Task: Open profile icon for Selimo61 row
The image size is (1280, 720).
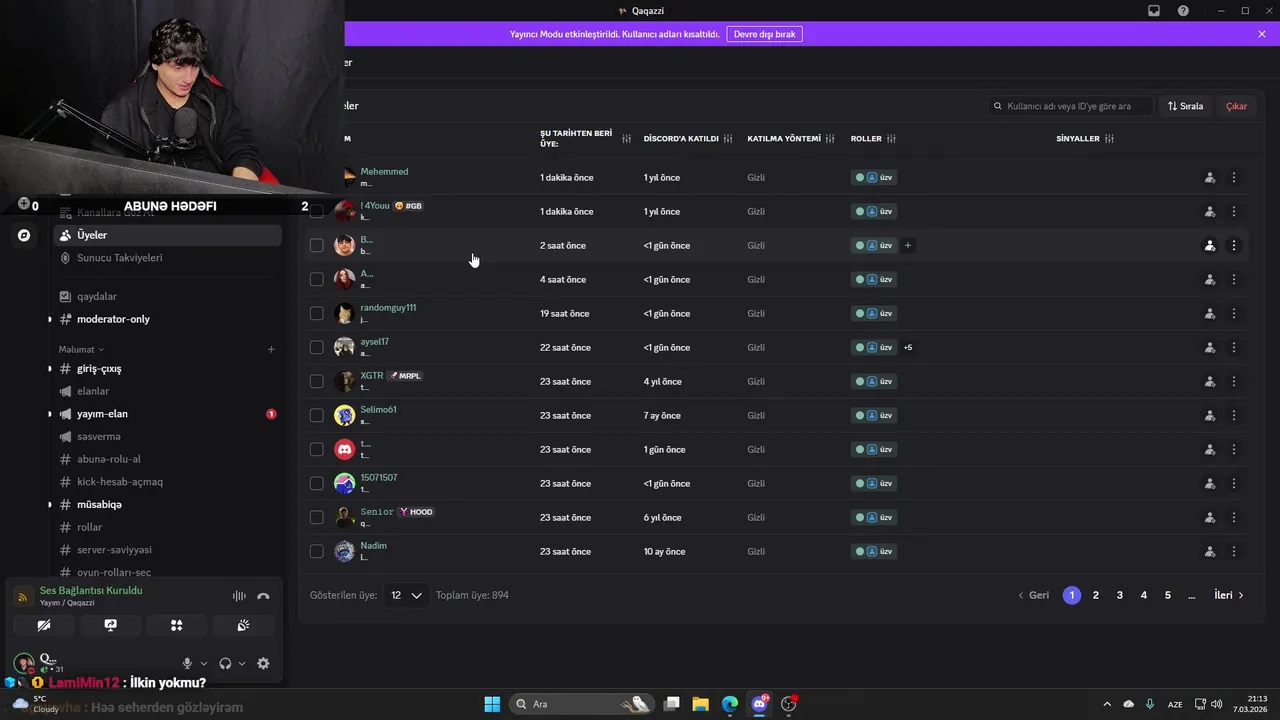Action: 1210,415
